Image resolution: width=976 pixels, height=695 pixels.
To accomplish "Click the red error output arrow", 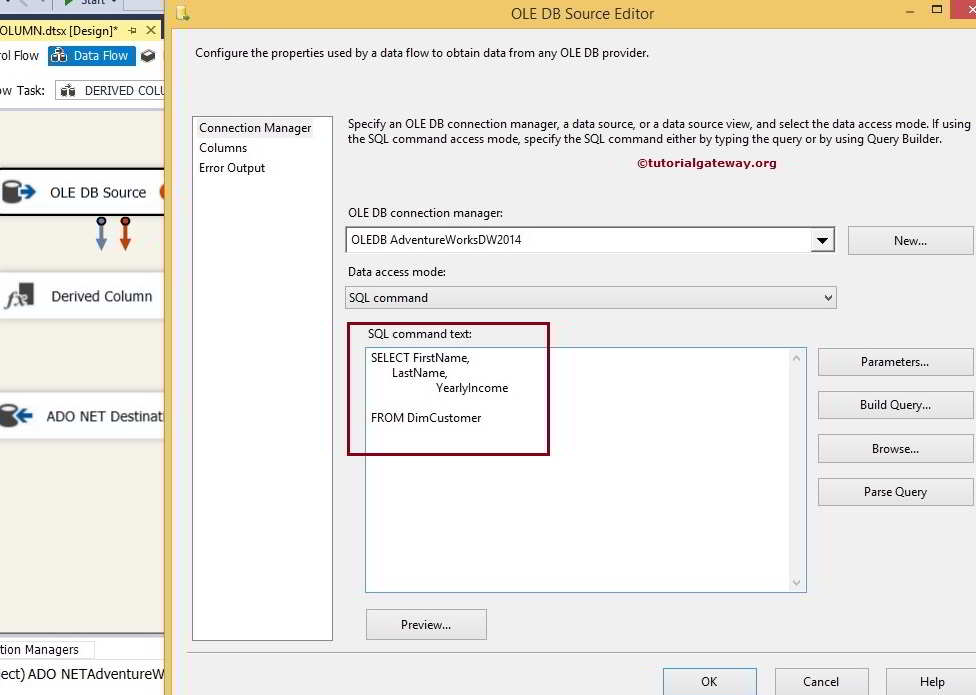I will [x=125, y=233].
